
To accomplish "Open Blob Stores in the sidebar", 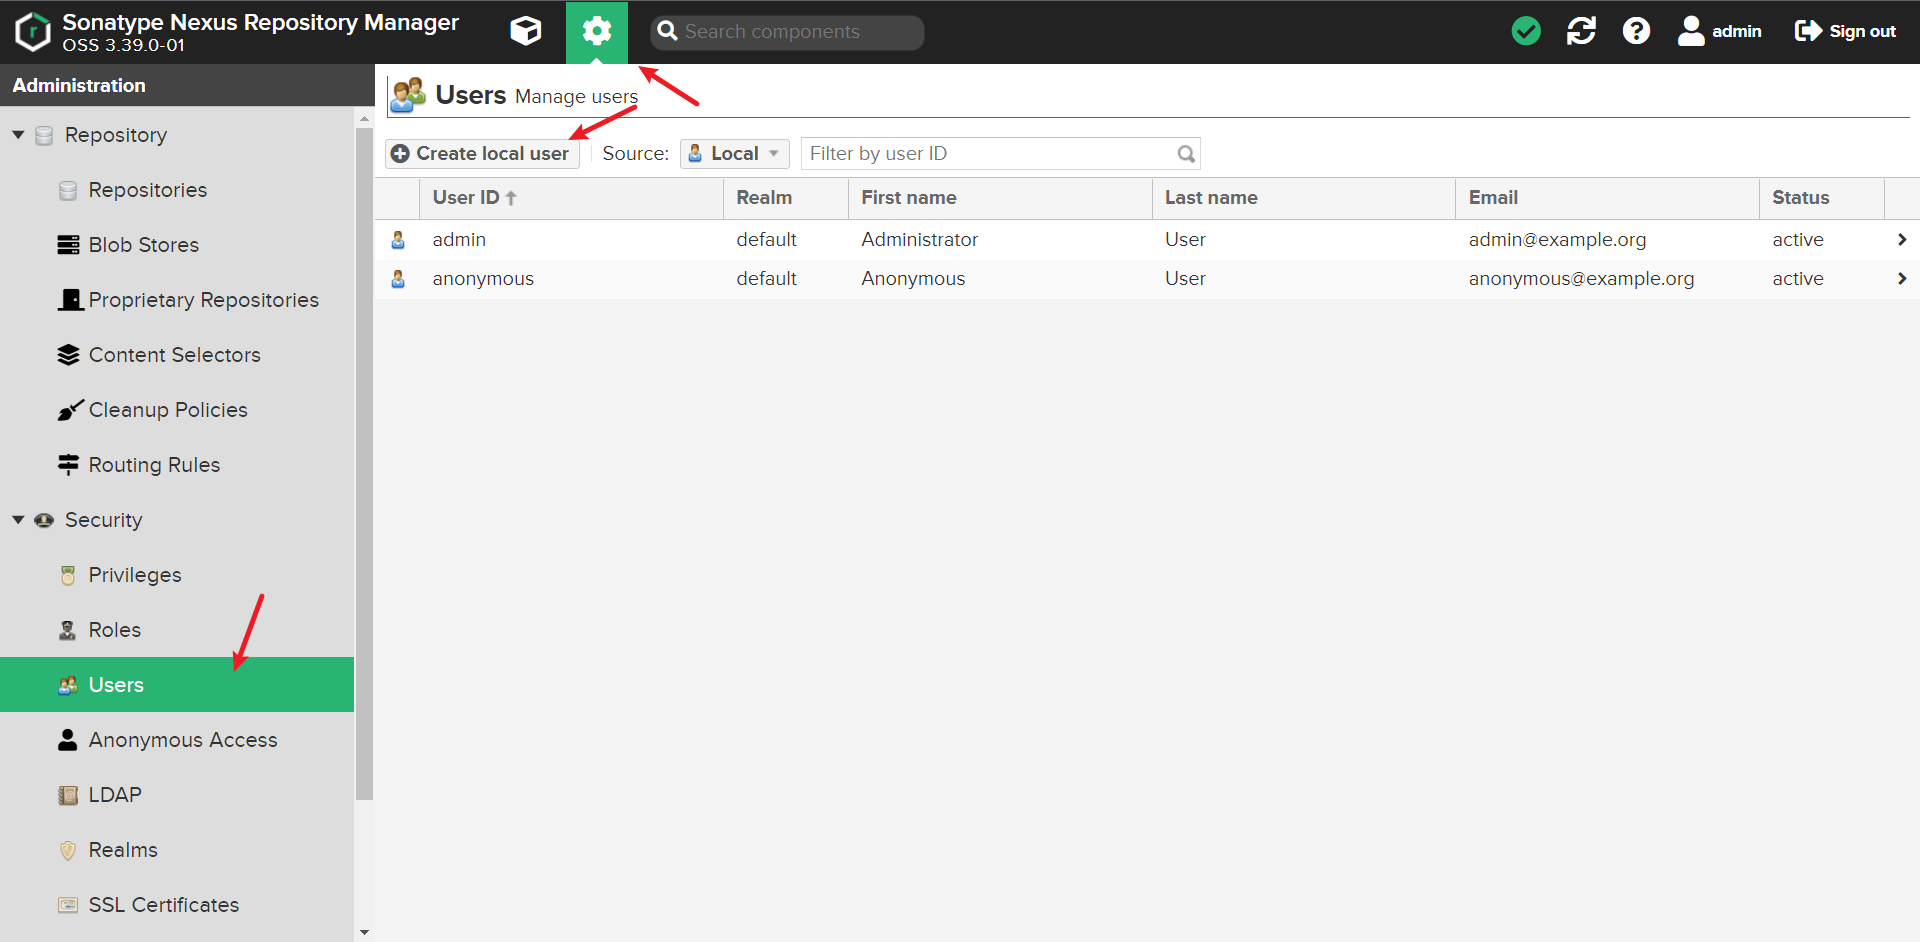I will pyautogui.click(x=144, y=245).
